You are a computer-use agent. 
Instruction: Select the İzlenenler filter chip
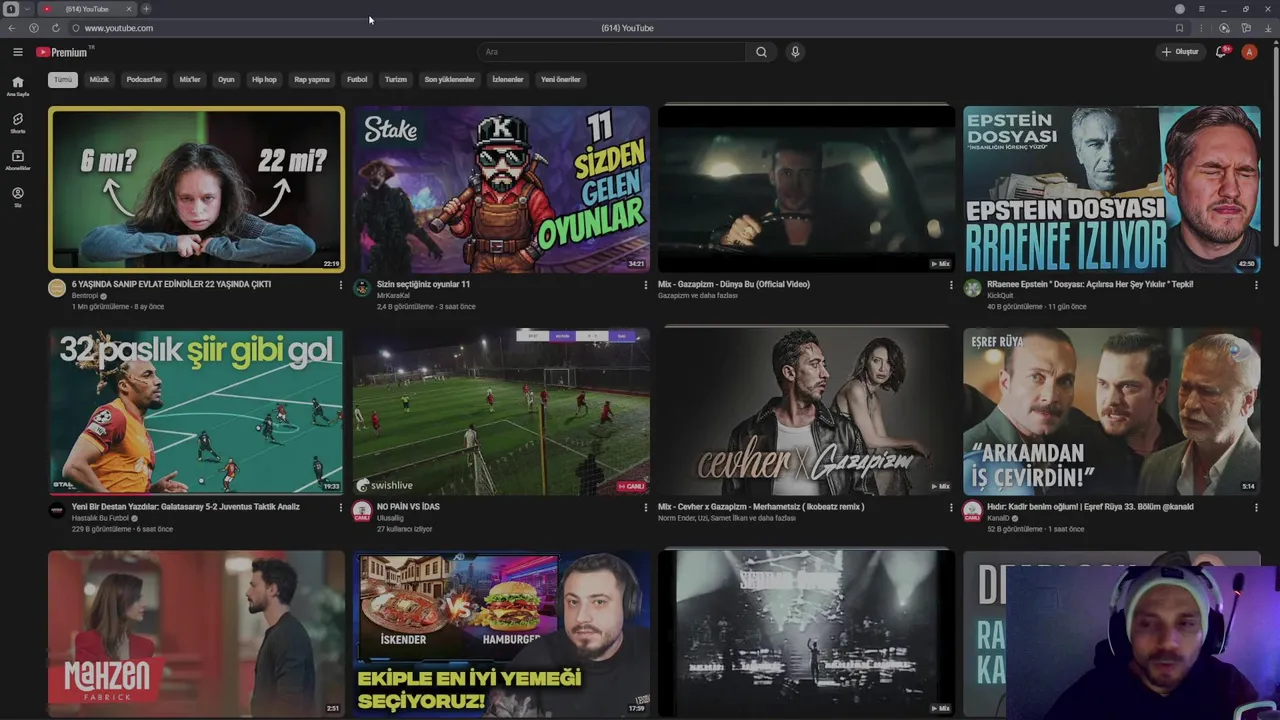[508, 79]
